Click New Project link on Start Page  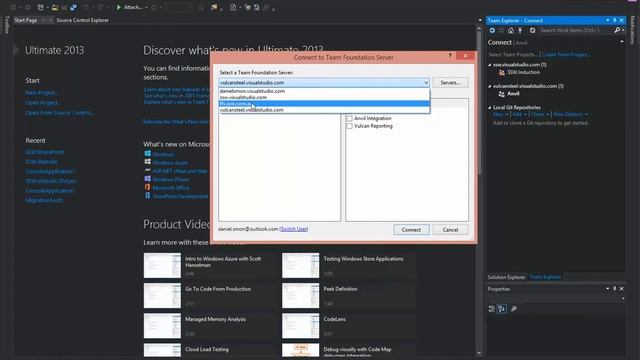(x=42, y=93)
